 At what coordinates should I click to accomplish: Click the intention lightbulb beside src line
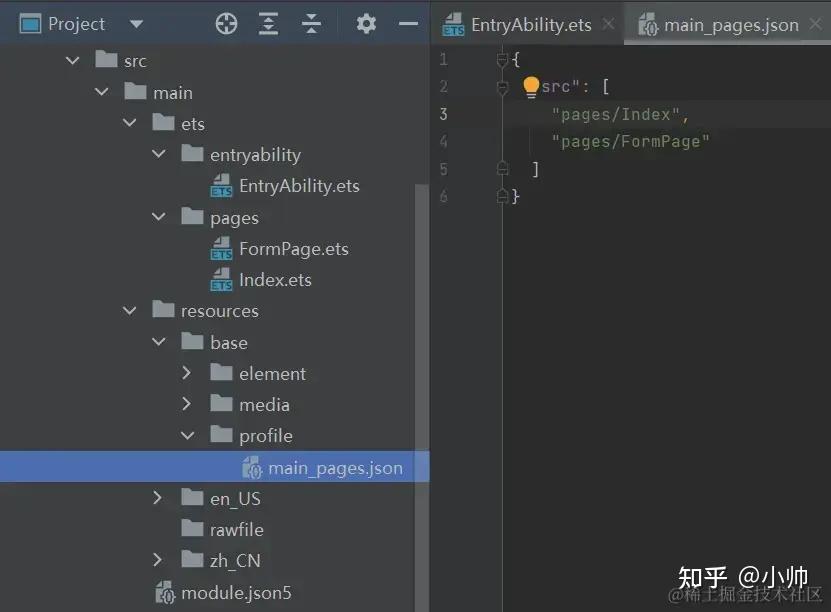pos(531,87)
